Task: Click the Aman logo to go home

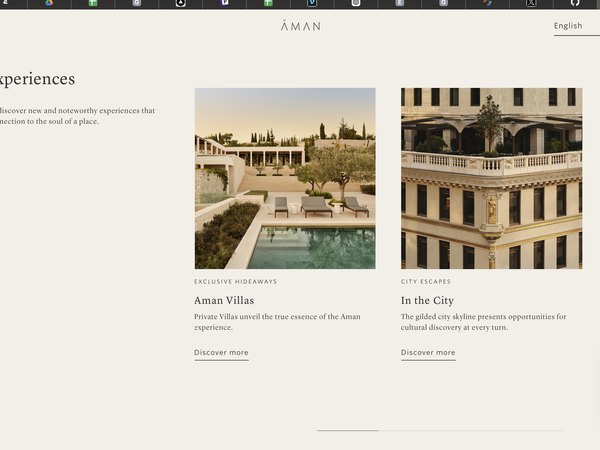Action: (300, 26)
